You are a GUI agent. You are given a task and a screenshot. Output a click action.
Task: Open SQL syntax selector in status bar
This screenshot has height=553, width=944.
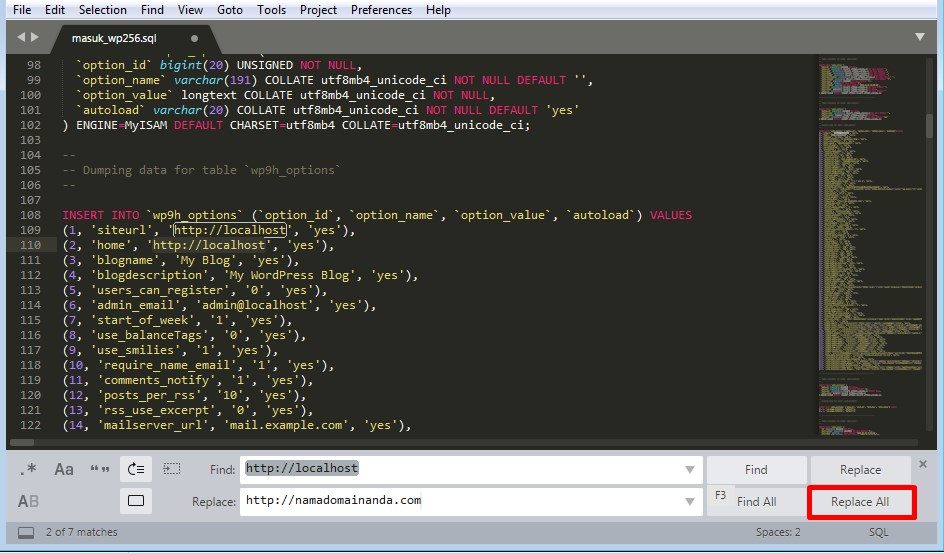(x=879, y=533)
